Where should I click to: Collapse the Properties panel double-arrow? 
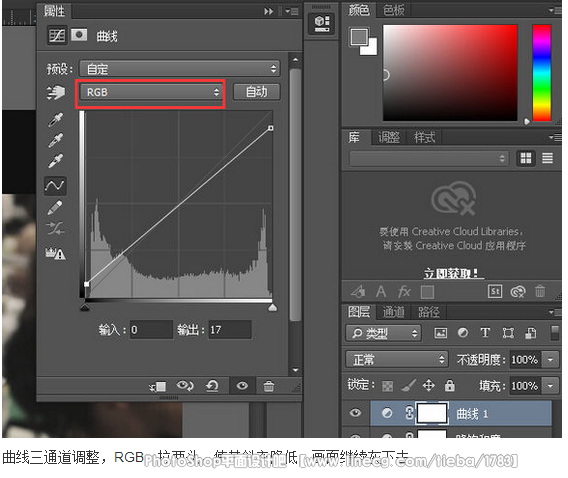point(268,12)
